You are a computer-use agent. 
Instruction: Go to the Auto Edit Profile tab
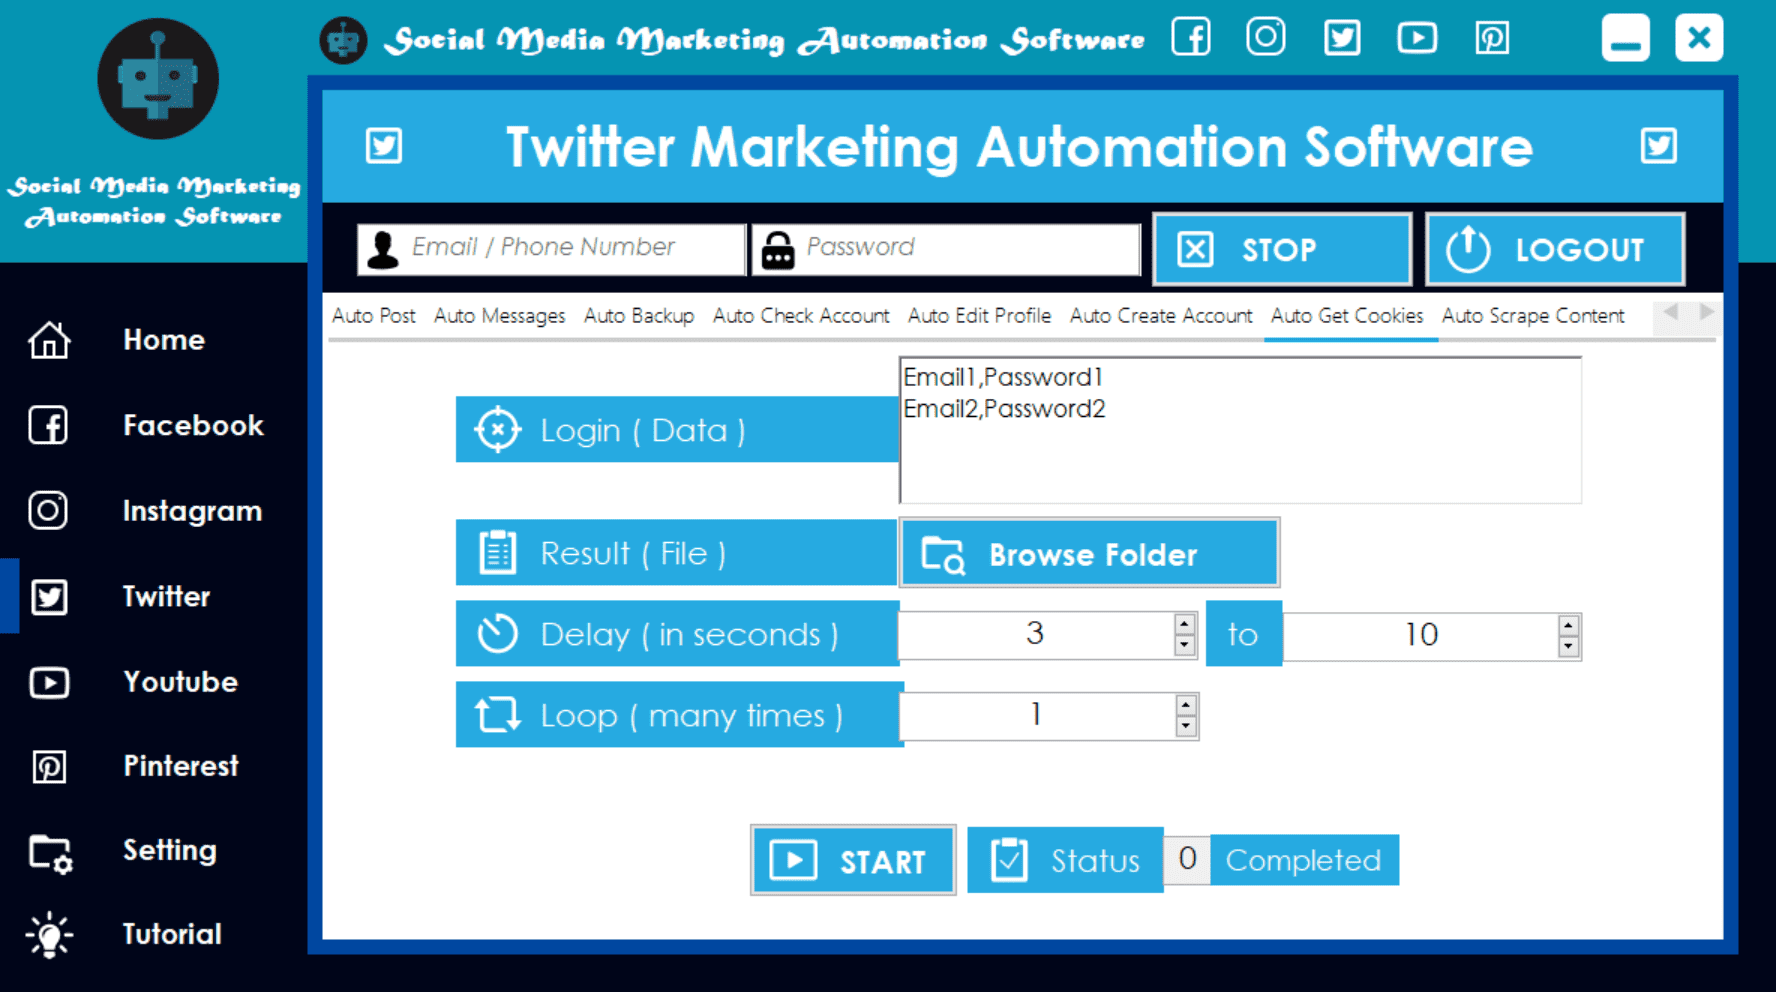click(979, 316)
